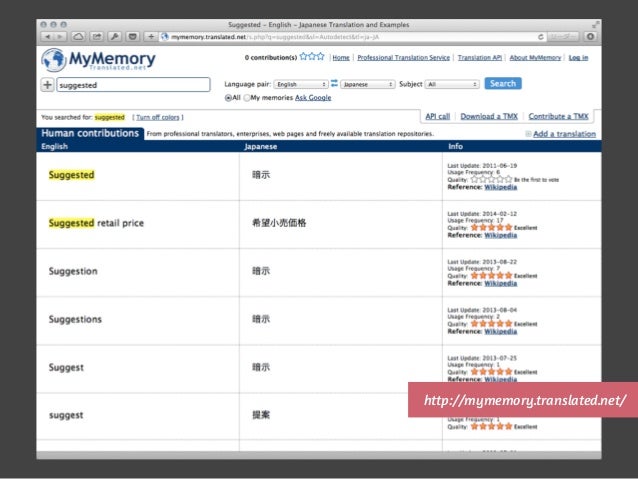Click Turn off colors link
Screen dimensions: 638x479
(x=157, y=117)
